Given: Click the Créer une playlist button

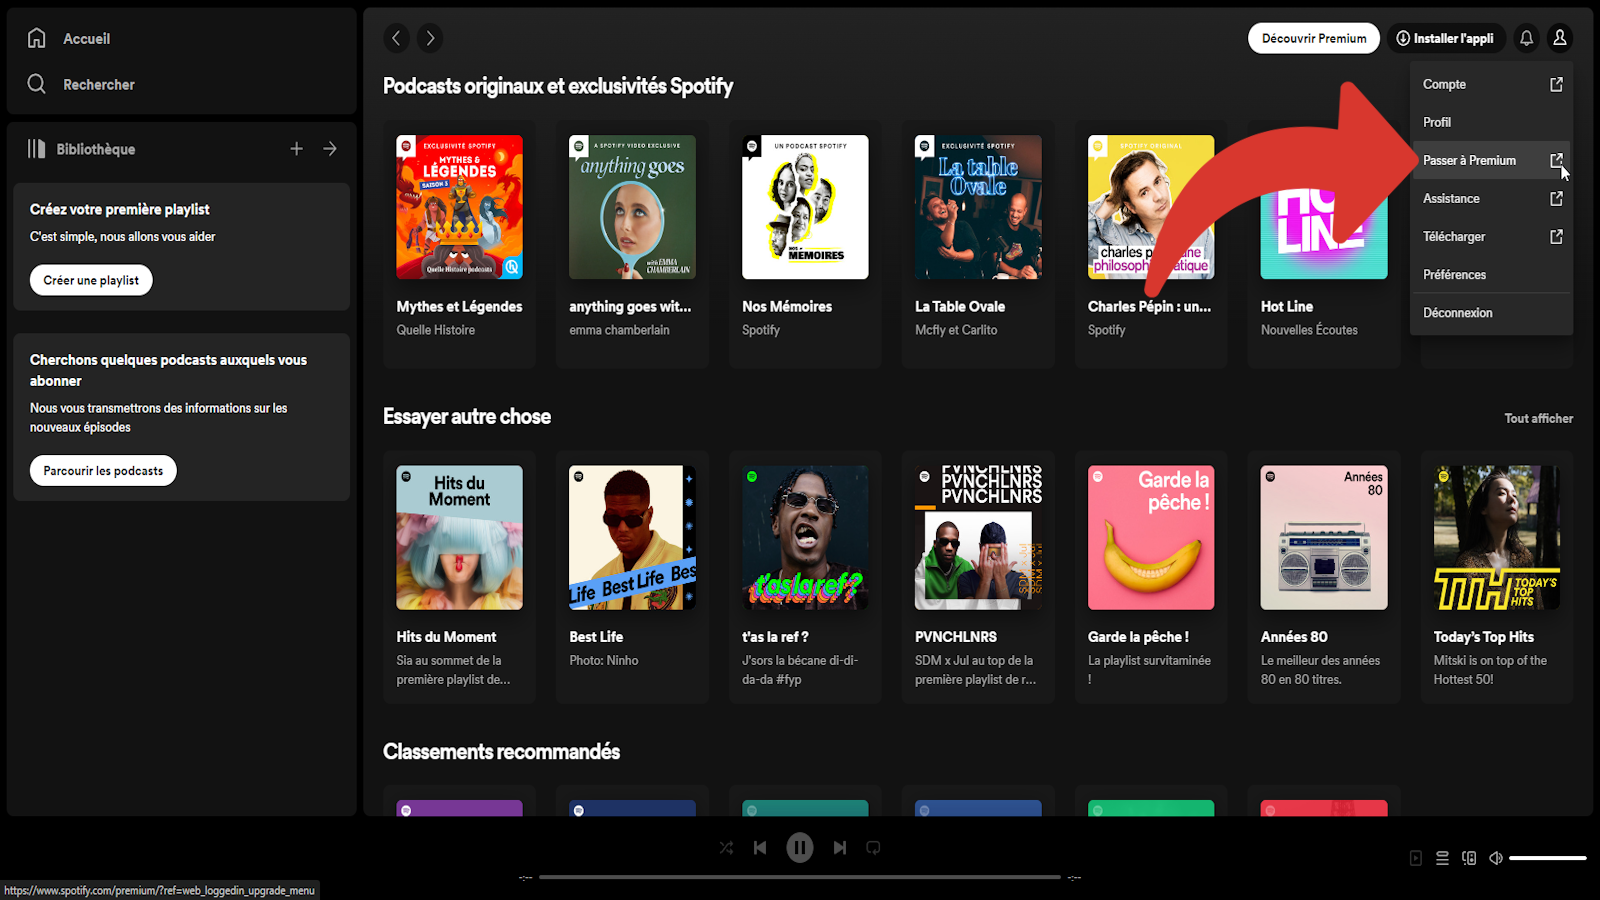Looking at the screenshot, I should coord(91,280).
